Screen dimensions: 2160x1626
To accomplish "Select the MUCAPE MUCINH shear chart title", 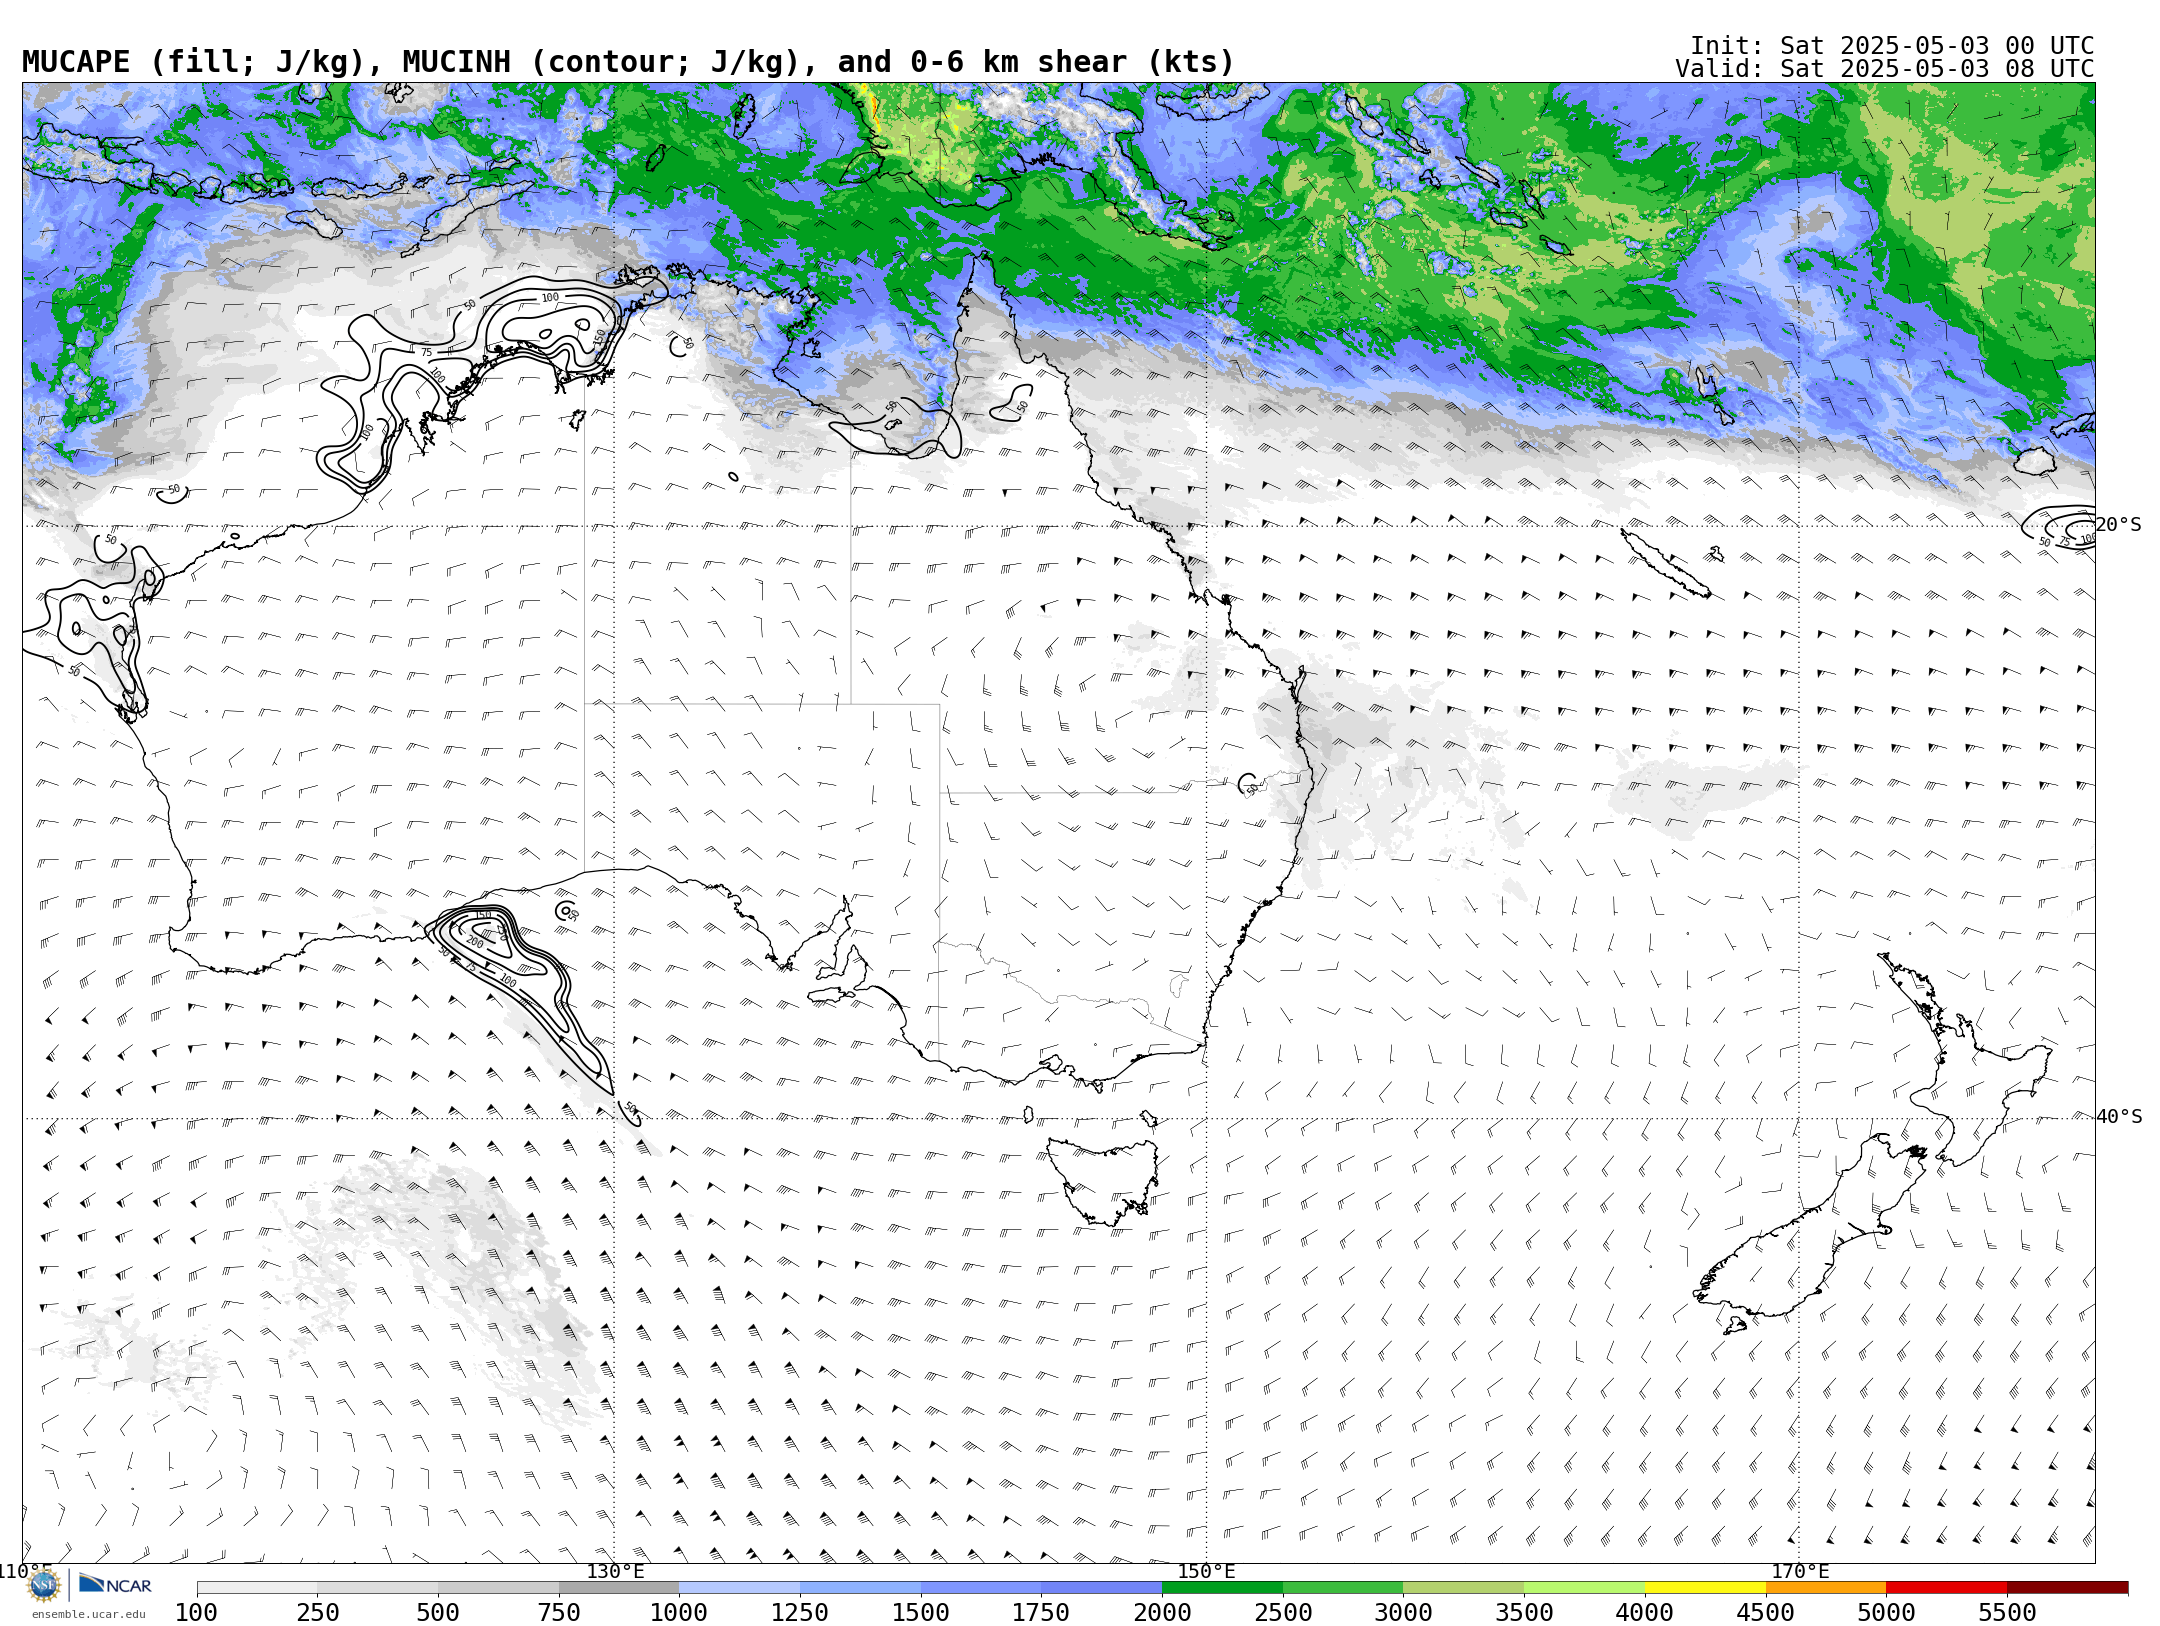I will 628,62.
